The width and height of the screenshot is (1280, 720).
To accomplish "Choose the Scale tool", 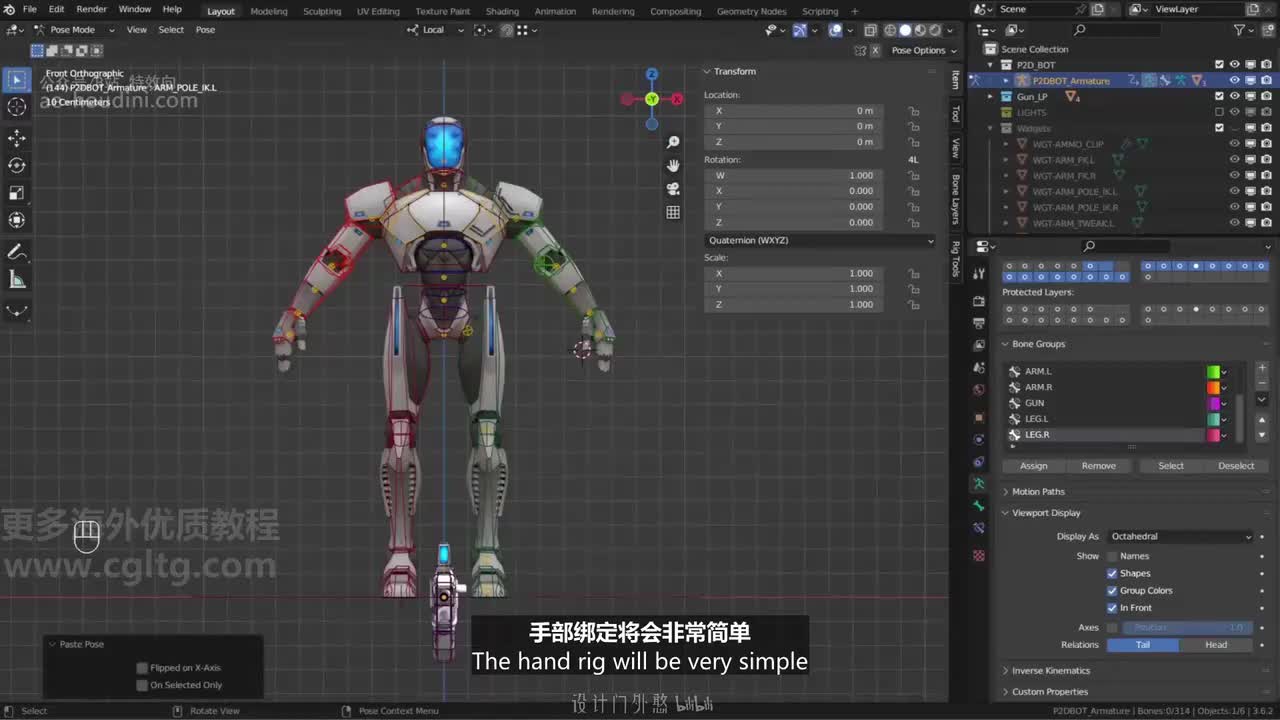I will coord(17,193).
